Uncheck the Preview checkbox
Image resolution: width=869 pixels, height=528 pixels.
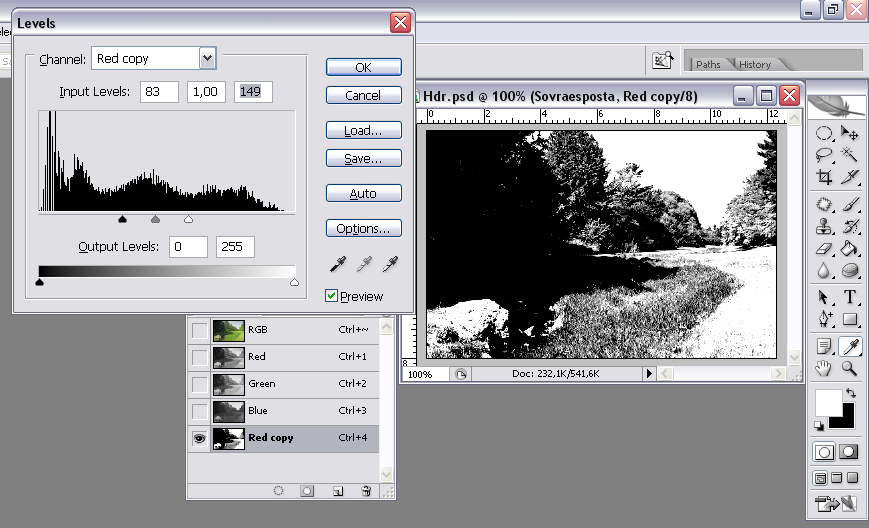(332, 296)
